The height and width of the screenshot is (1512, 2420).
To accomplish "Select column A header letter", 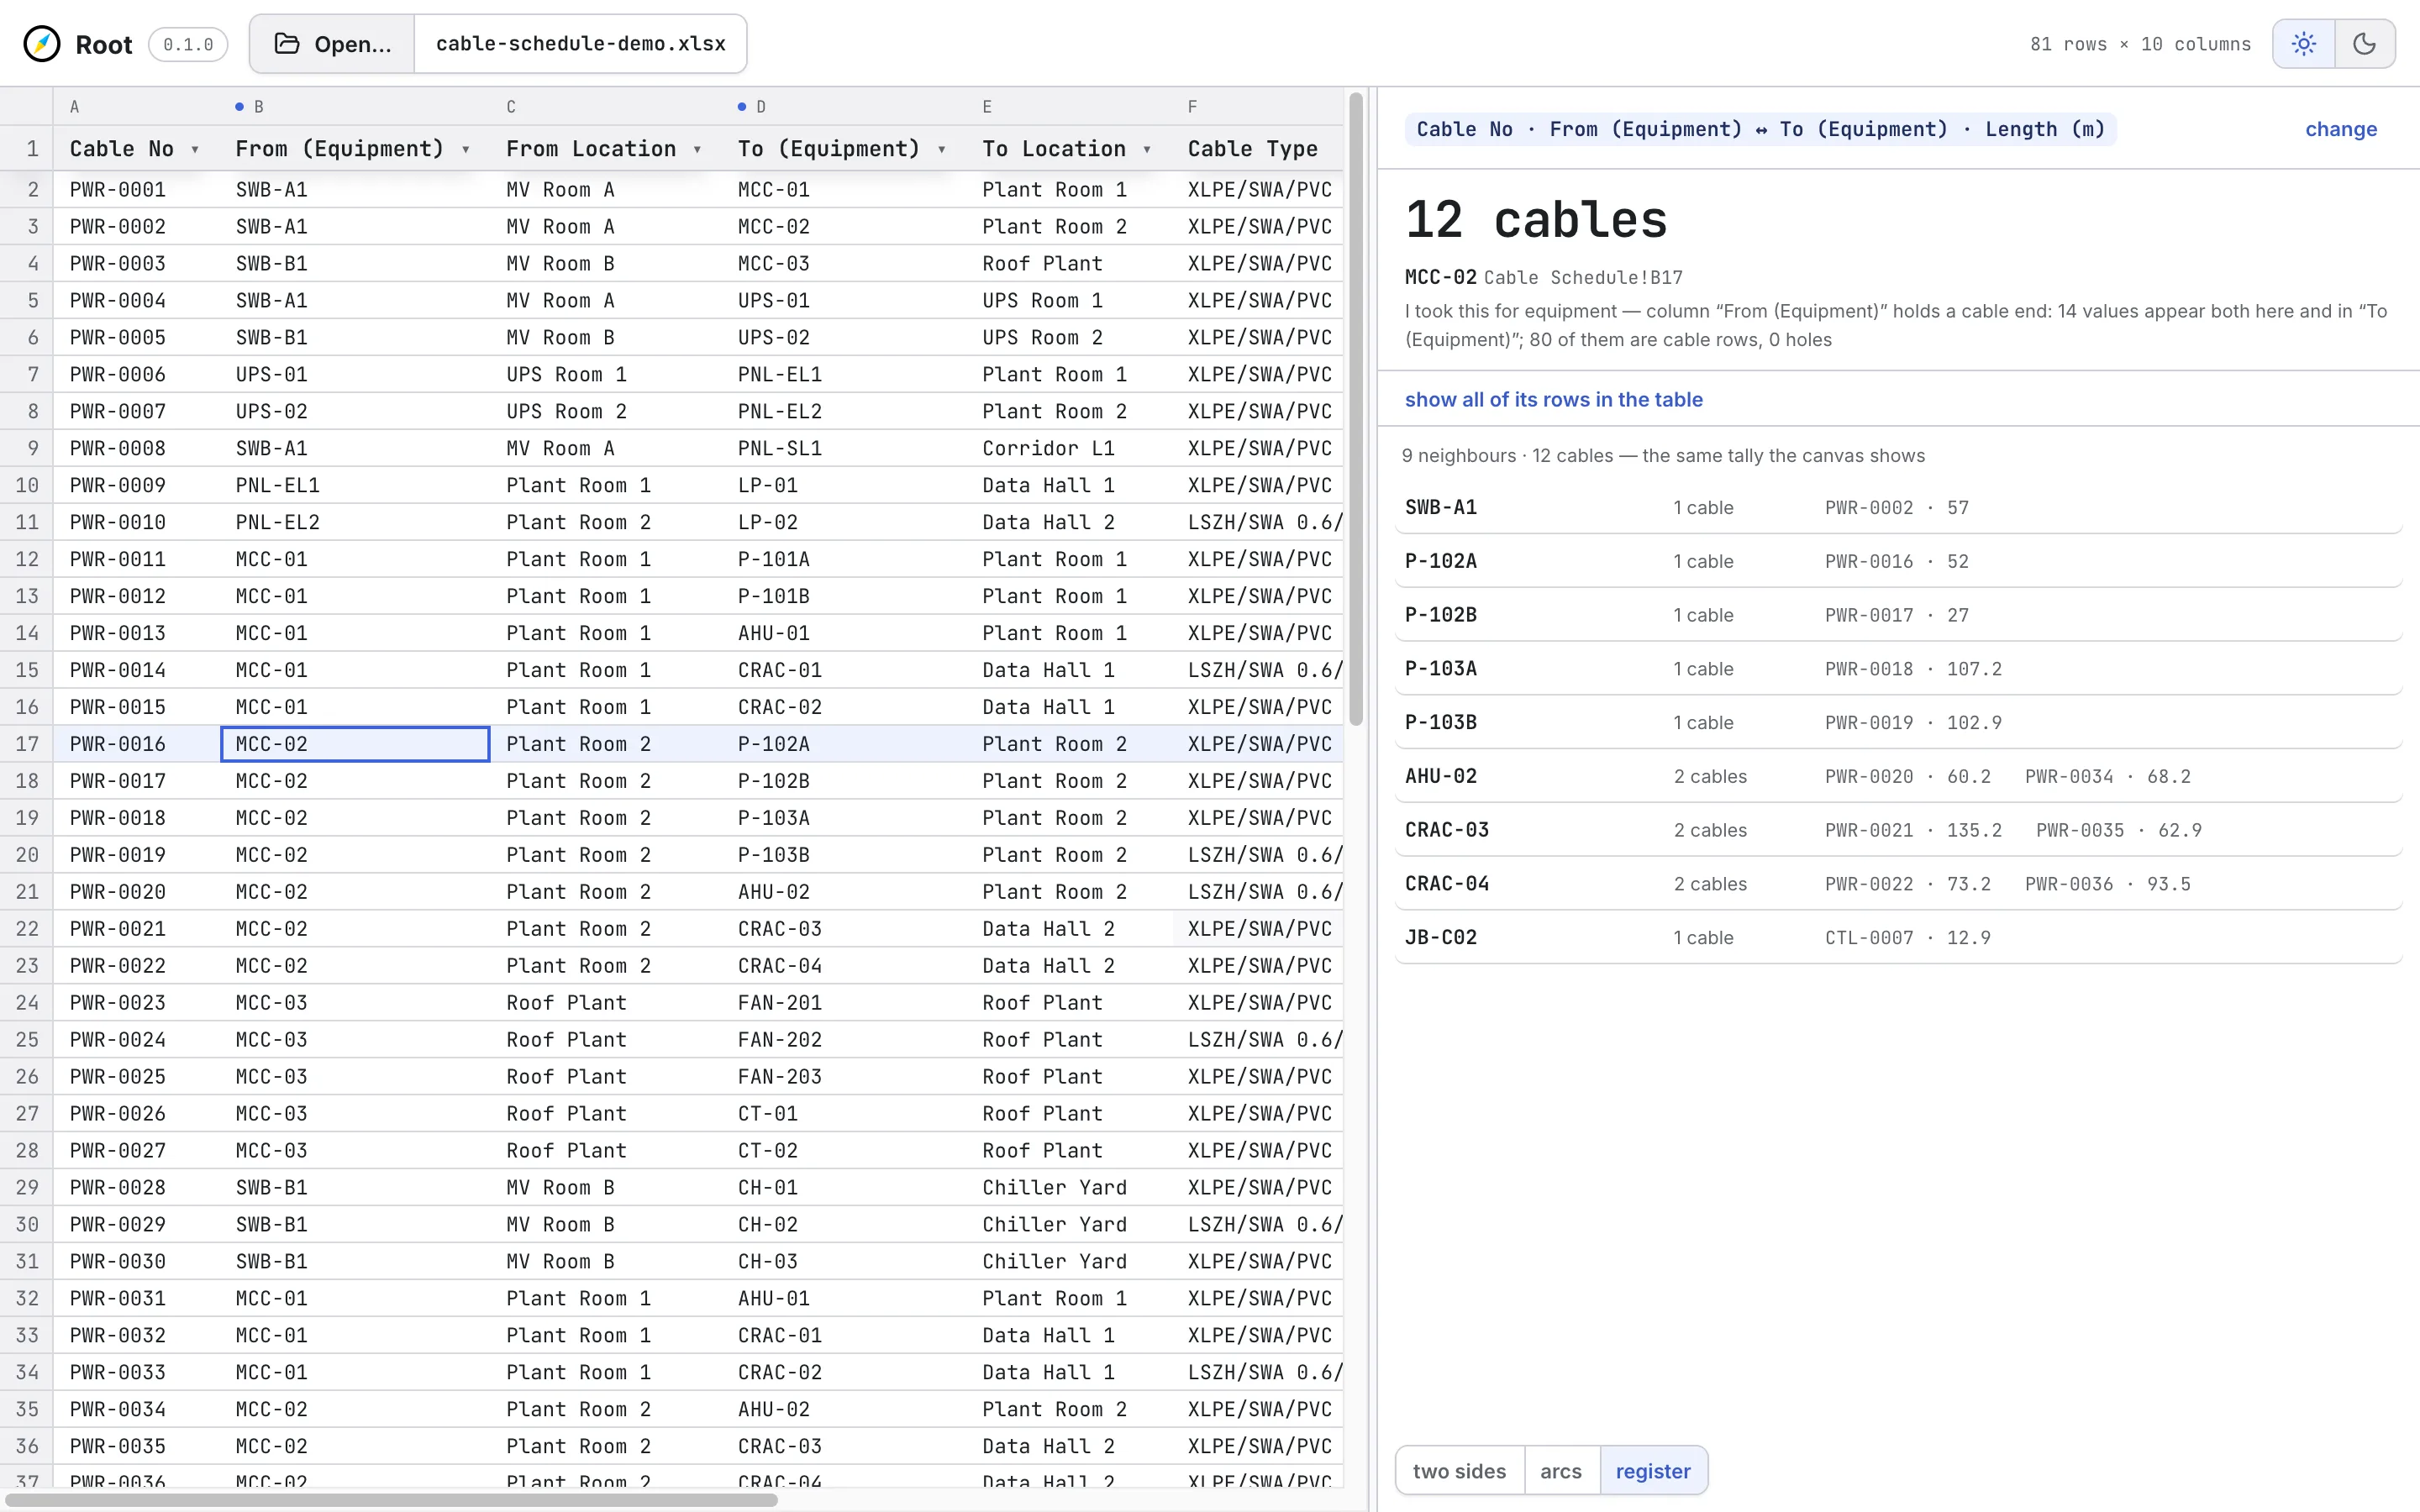I will coord(74,107).
